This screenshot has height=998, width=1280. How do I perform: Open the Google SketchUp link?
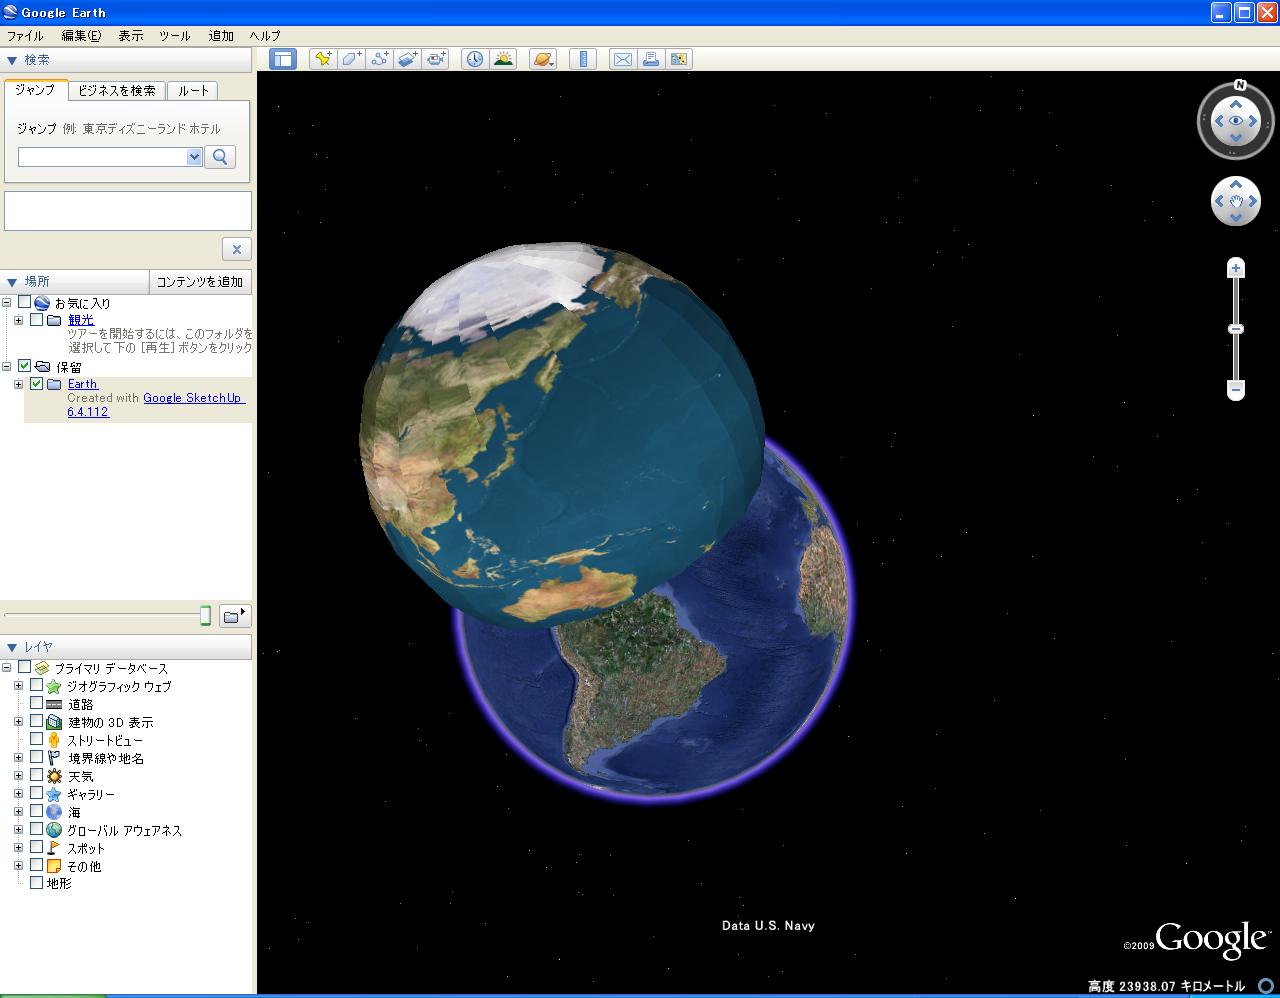coord(192,398)
